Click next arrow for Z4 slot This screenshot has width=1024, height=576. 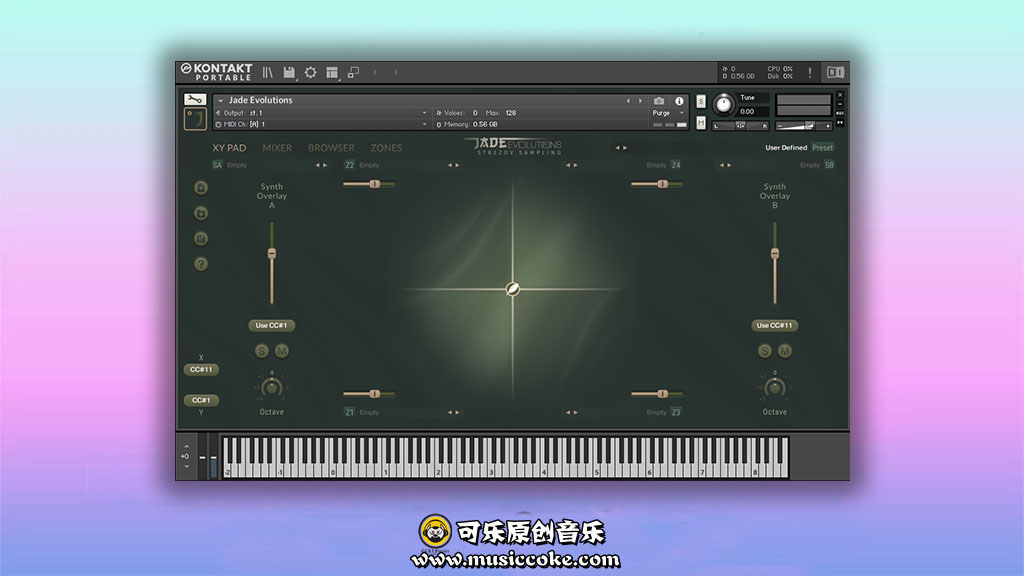click(575, 165)
